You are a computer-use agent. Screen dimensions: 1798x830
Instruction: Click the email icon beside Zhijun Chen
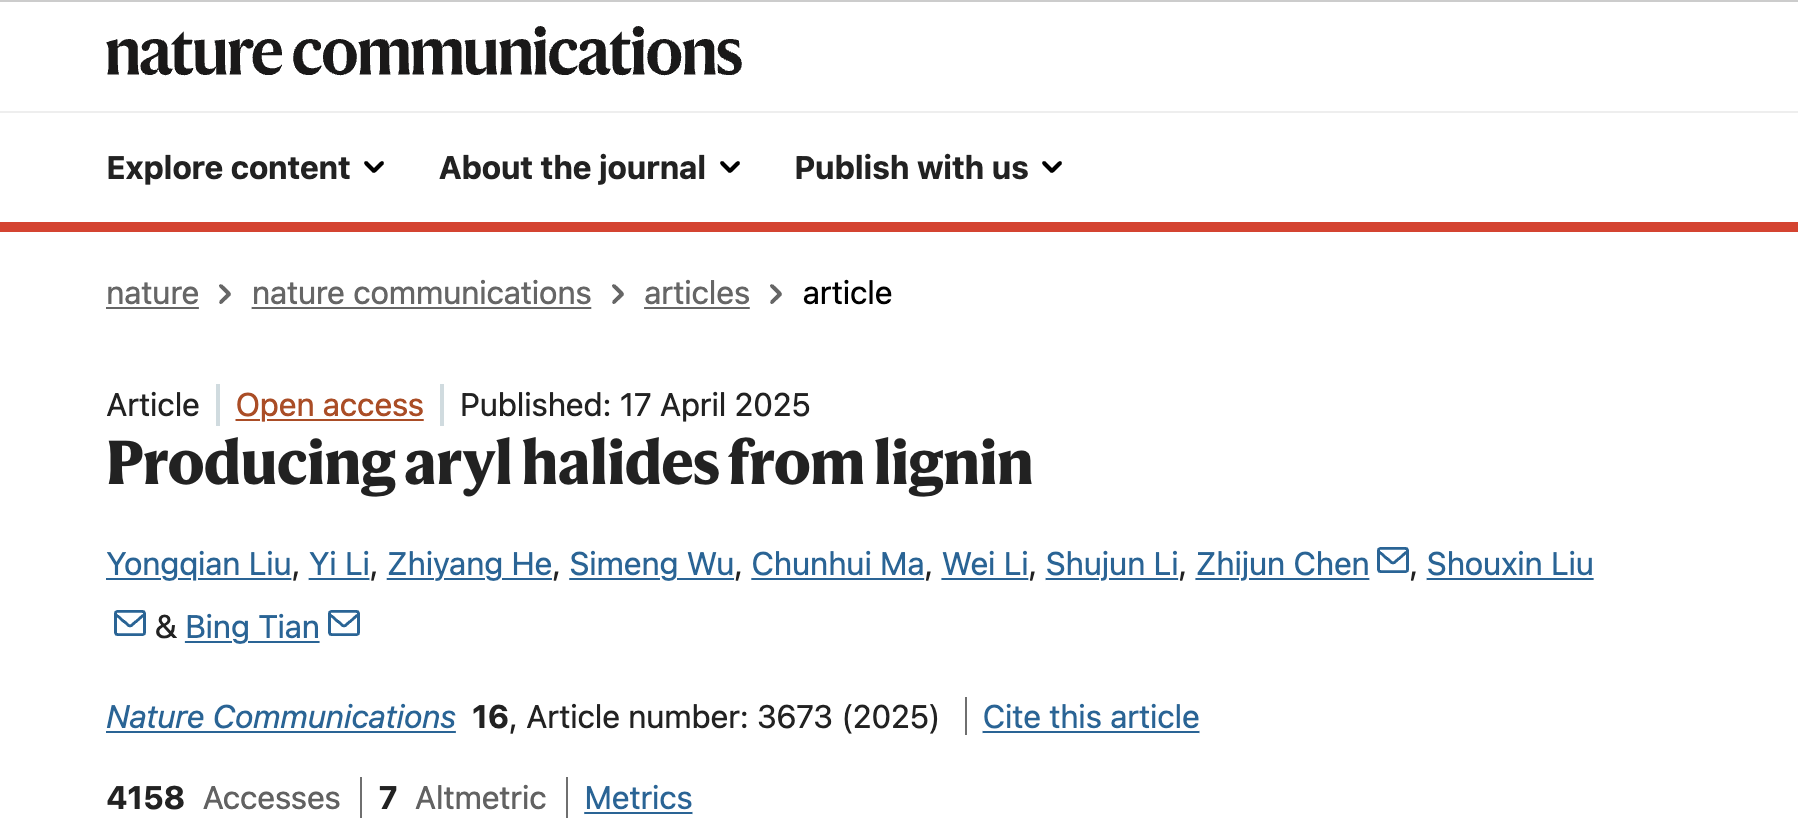1392,561
